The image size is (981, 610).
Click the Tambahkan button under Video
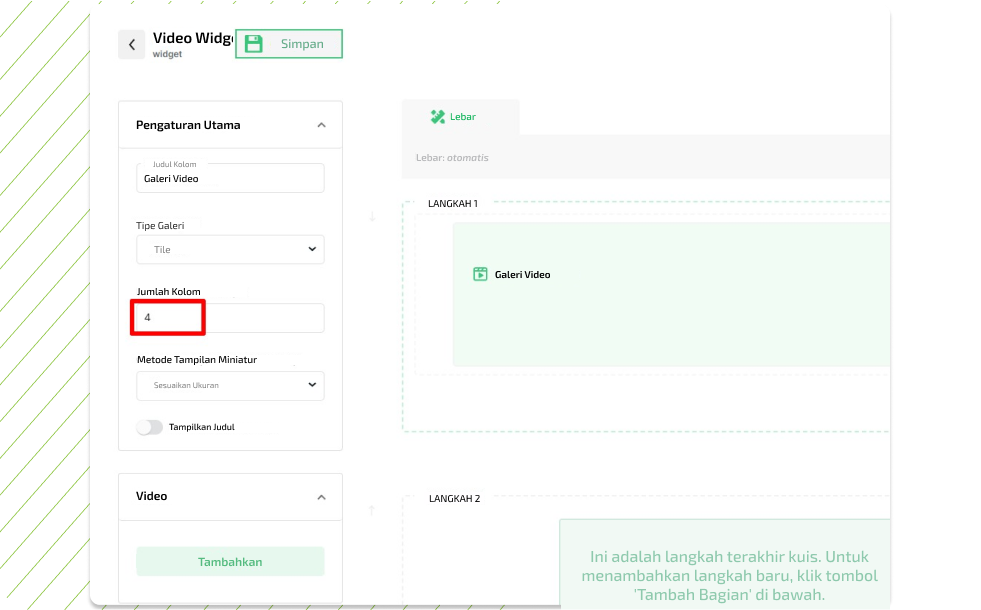coord(230,561)
